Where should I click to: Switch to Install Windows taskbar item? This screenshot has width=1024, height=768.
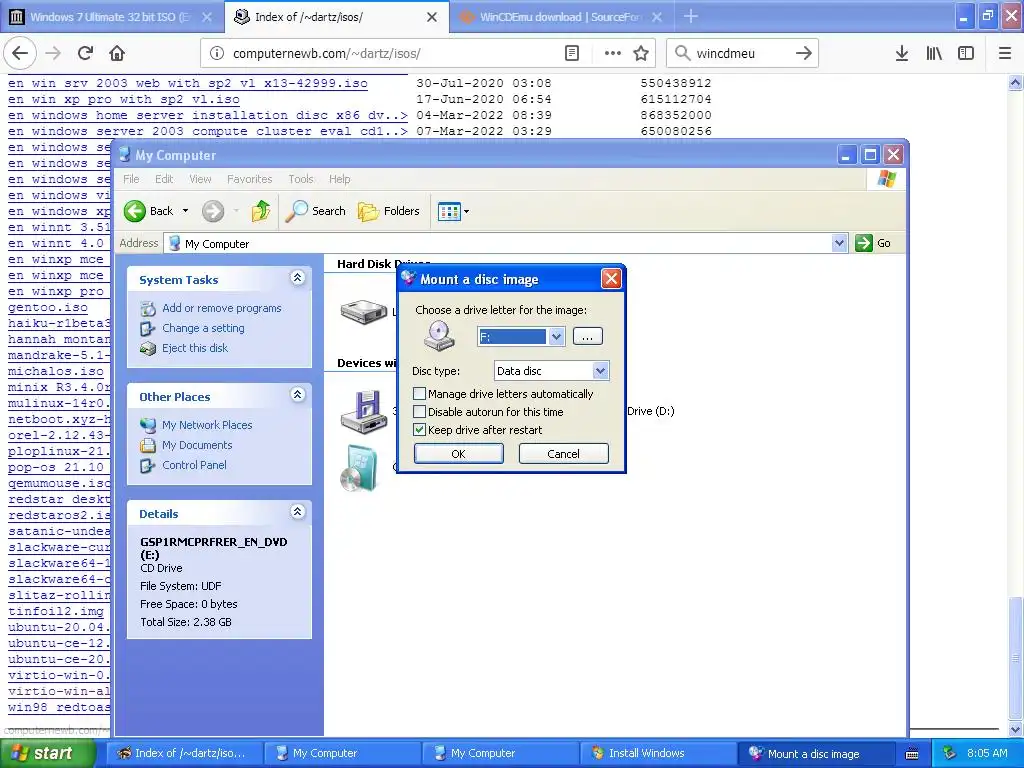[658, 753]
